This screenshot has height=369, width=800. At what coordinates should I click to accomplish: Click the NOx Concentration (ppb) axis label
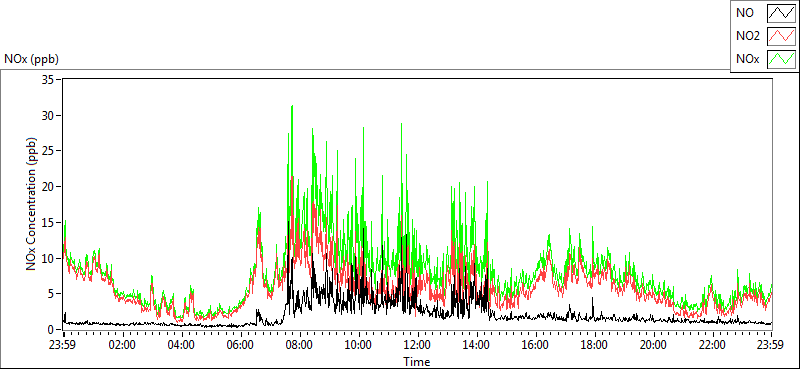click(32, 204)
